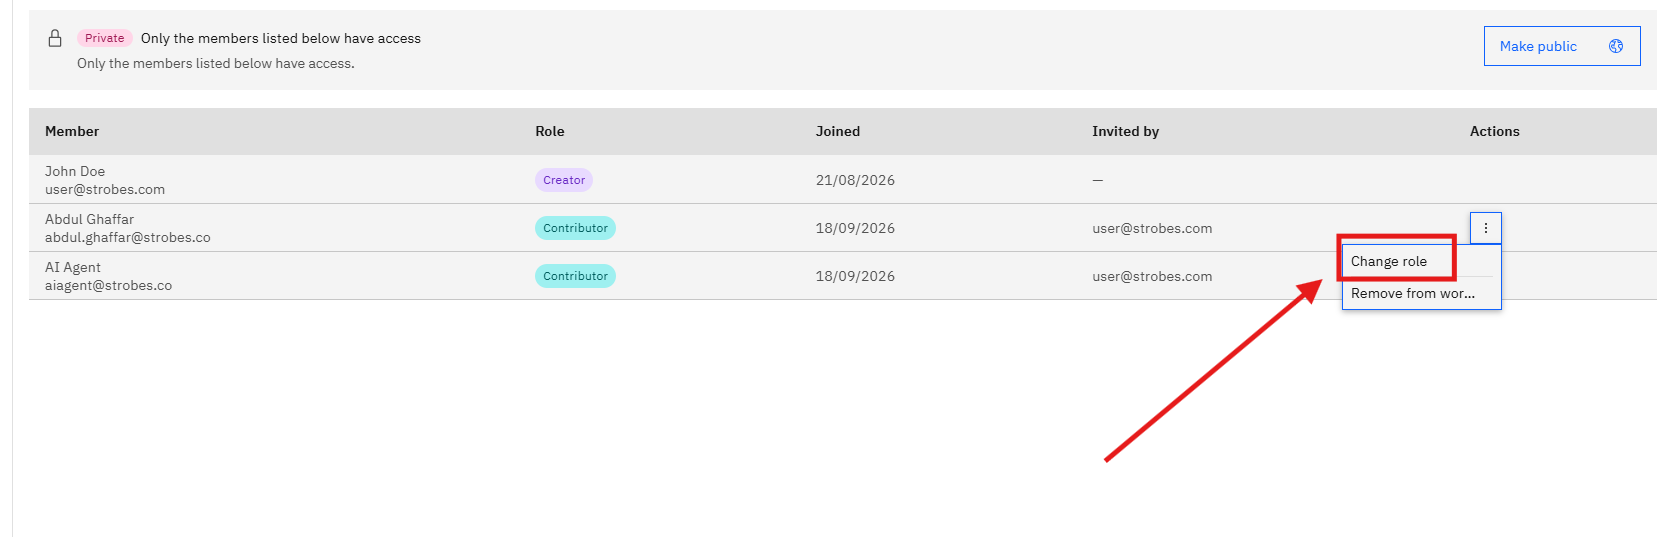Click the lock icon beside Private
The width and height of the screenshot is (1660, 537).
pos(55,38)
